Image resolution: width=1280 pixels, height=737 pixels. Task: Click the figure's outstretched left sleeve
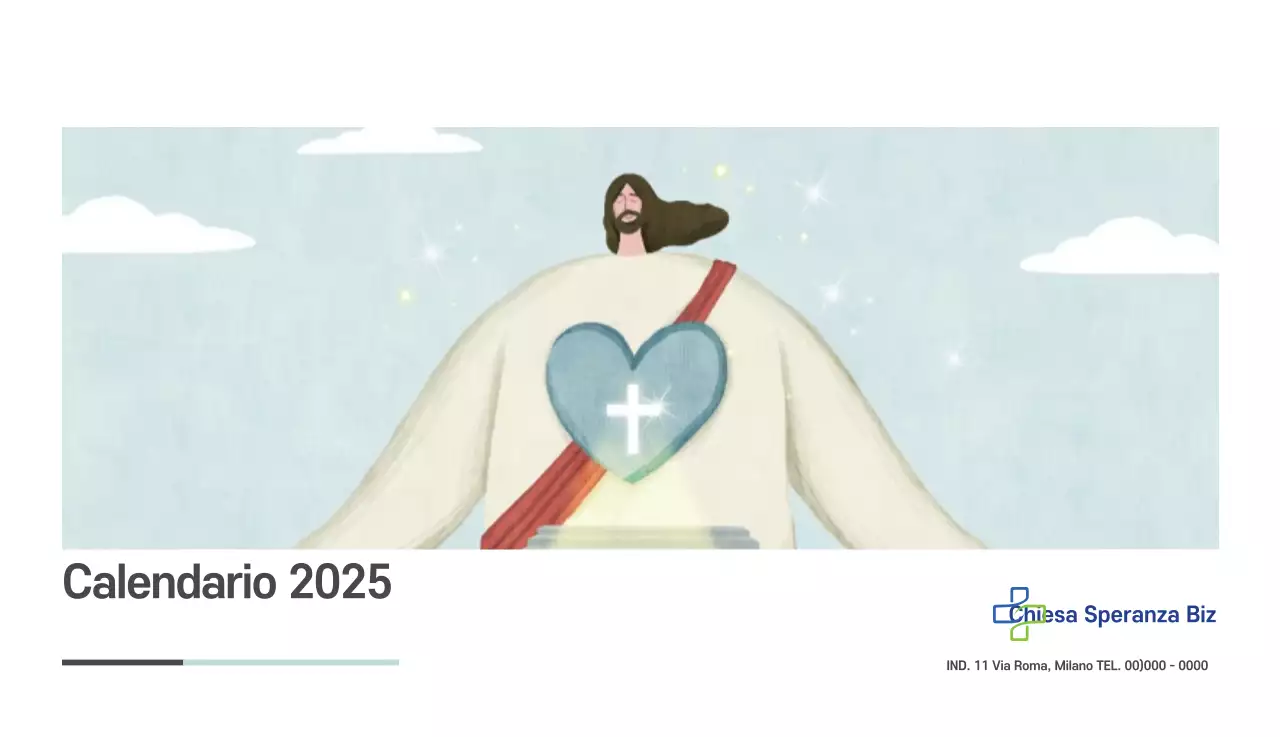pyautogui.click(x=400, y=450)
